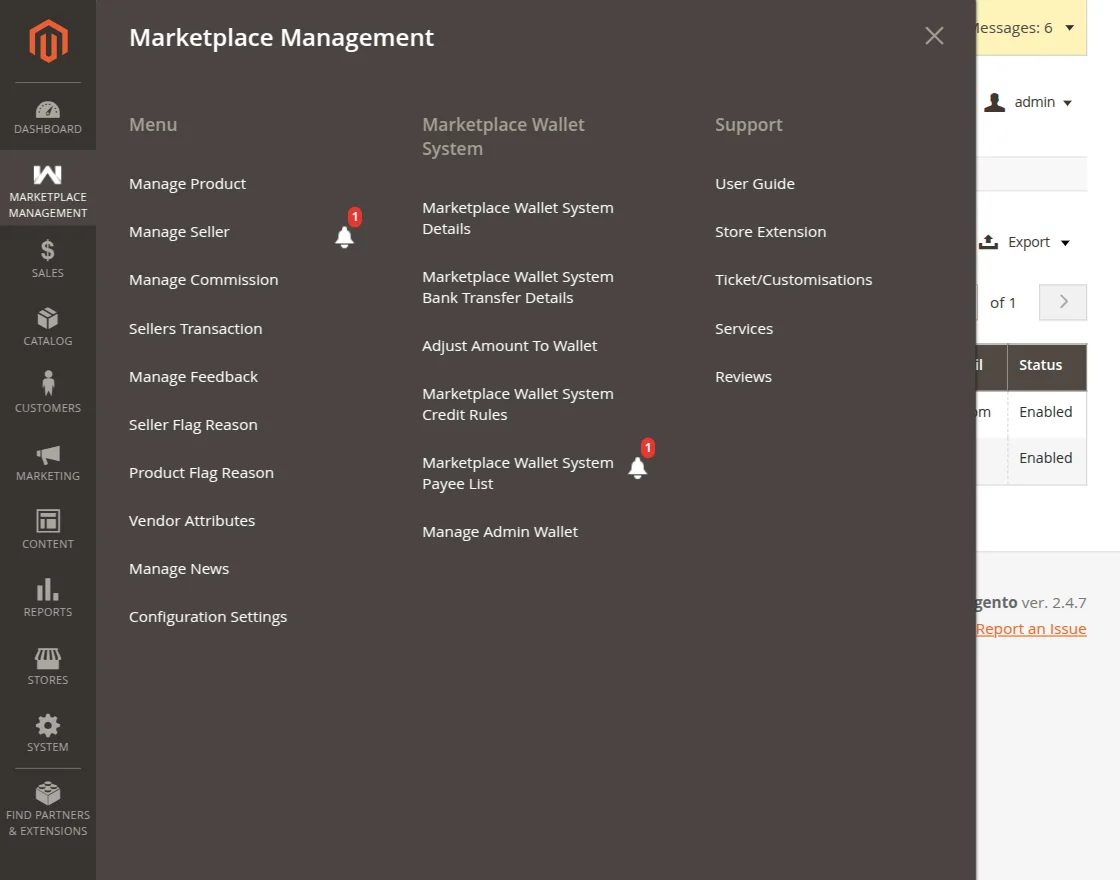The height and width of the screenshot is (880, 1120).
Task: Open the System gear icon
Action: tap(48, 726)
